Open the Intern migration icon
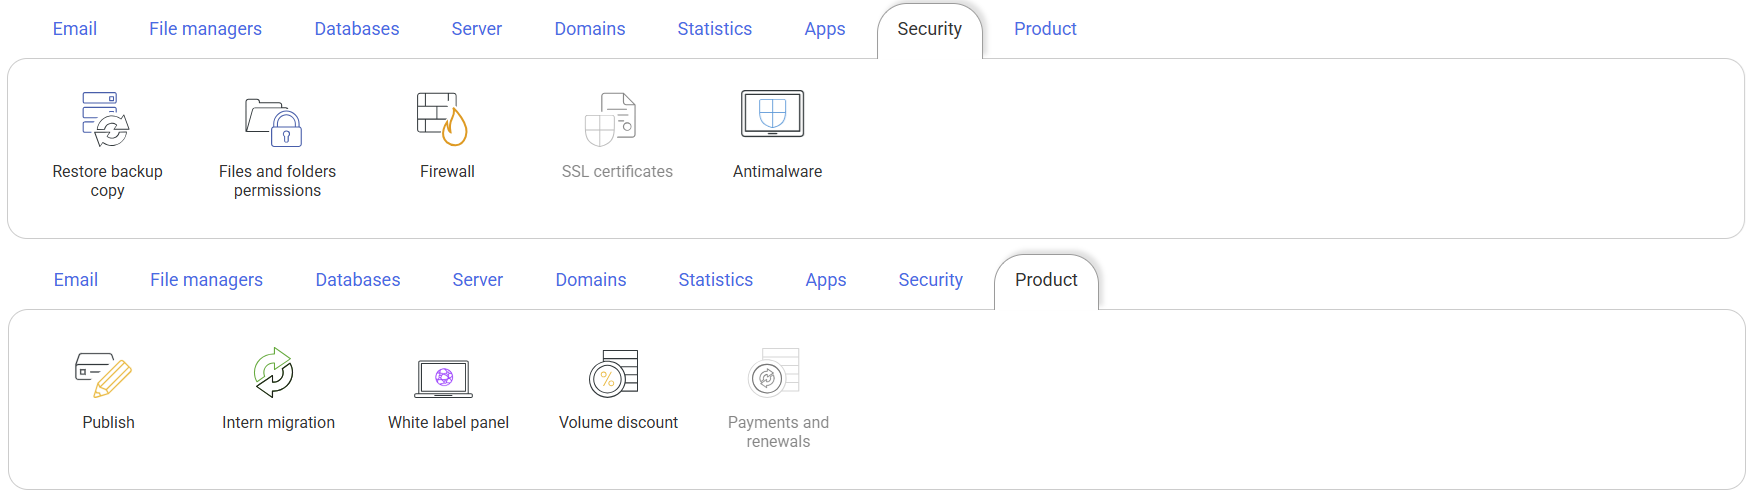Screen dimensions: 1752x494 [x=273, y=373]
